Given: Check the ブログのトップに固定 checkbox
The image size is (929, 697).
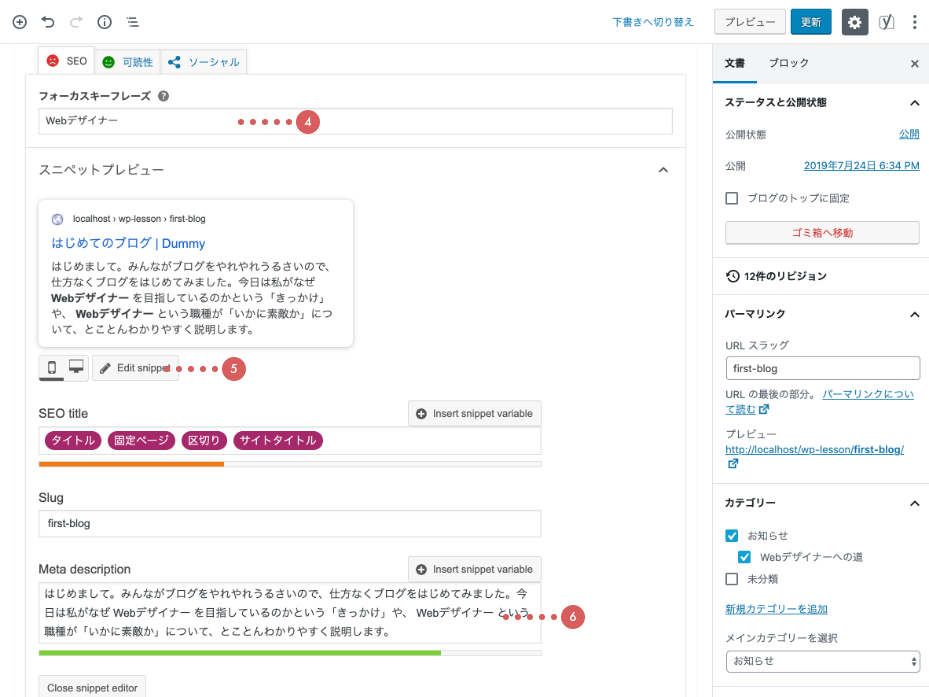Looking at the screenshot, I should (x=732, y=198).
